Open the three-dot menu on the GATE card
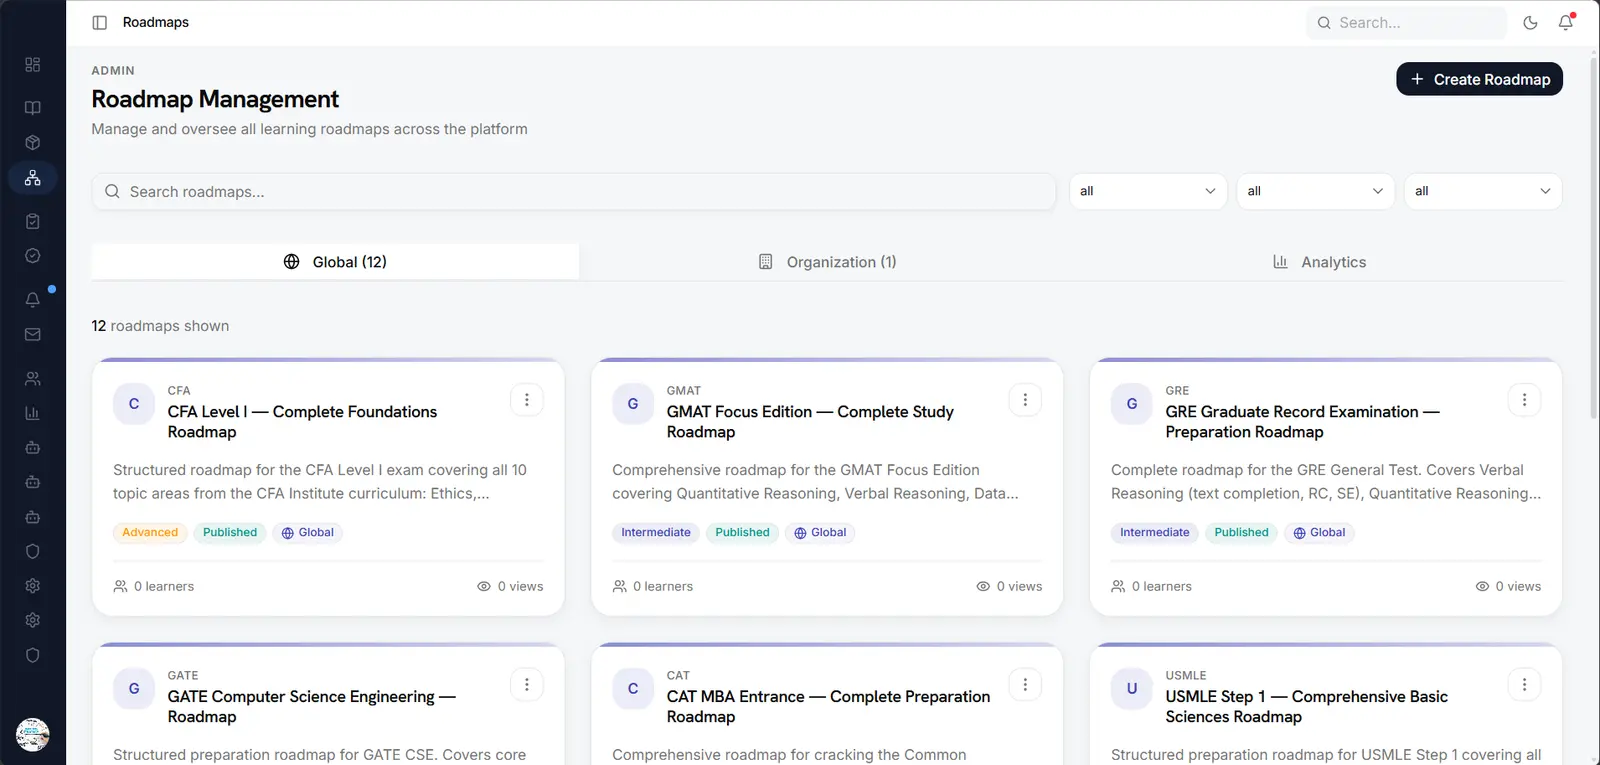The height and width of the screenshot is (765, 1600). click(x=527, y=685)
